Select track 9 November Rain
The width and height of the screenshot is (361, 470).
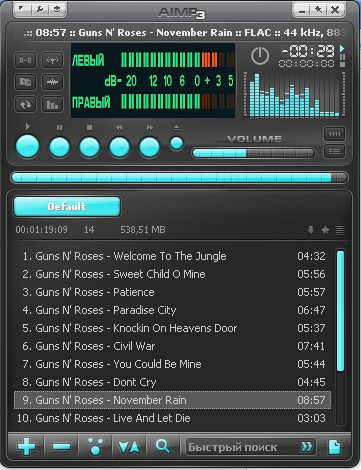[x=172, y=400]
